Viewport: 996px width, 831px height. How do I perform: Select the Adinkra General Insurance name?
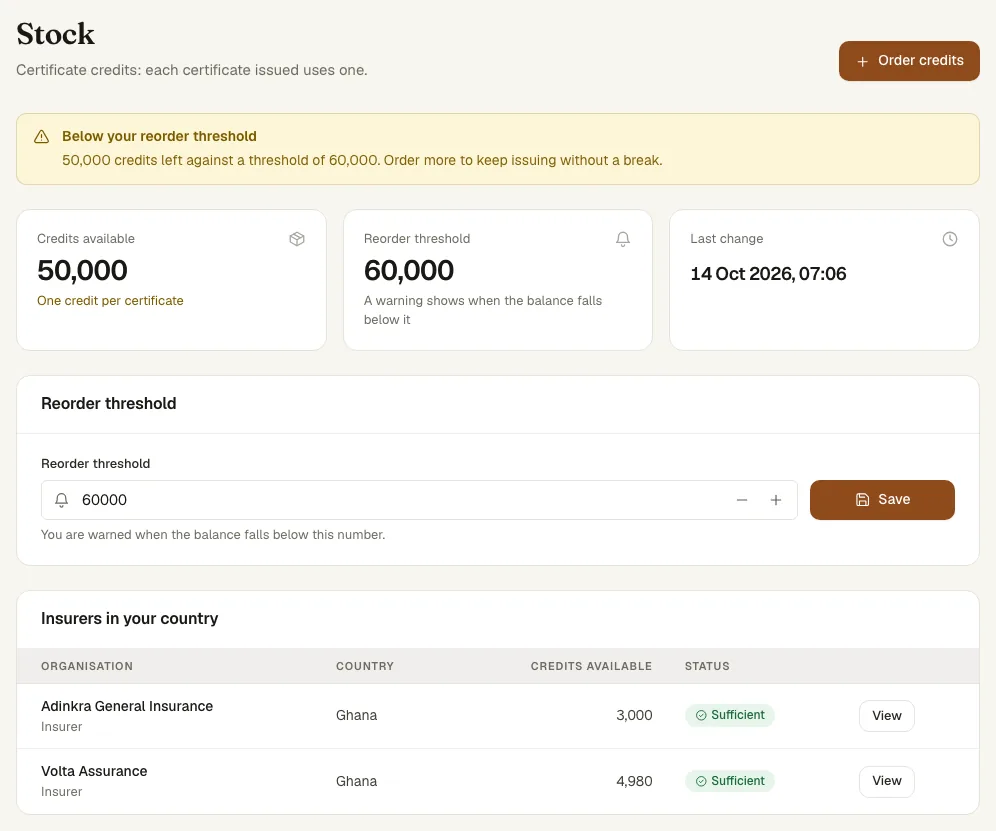(127, 706)
